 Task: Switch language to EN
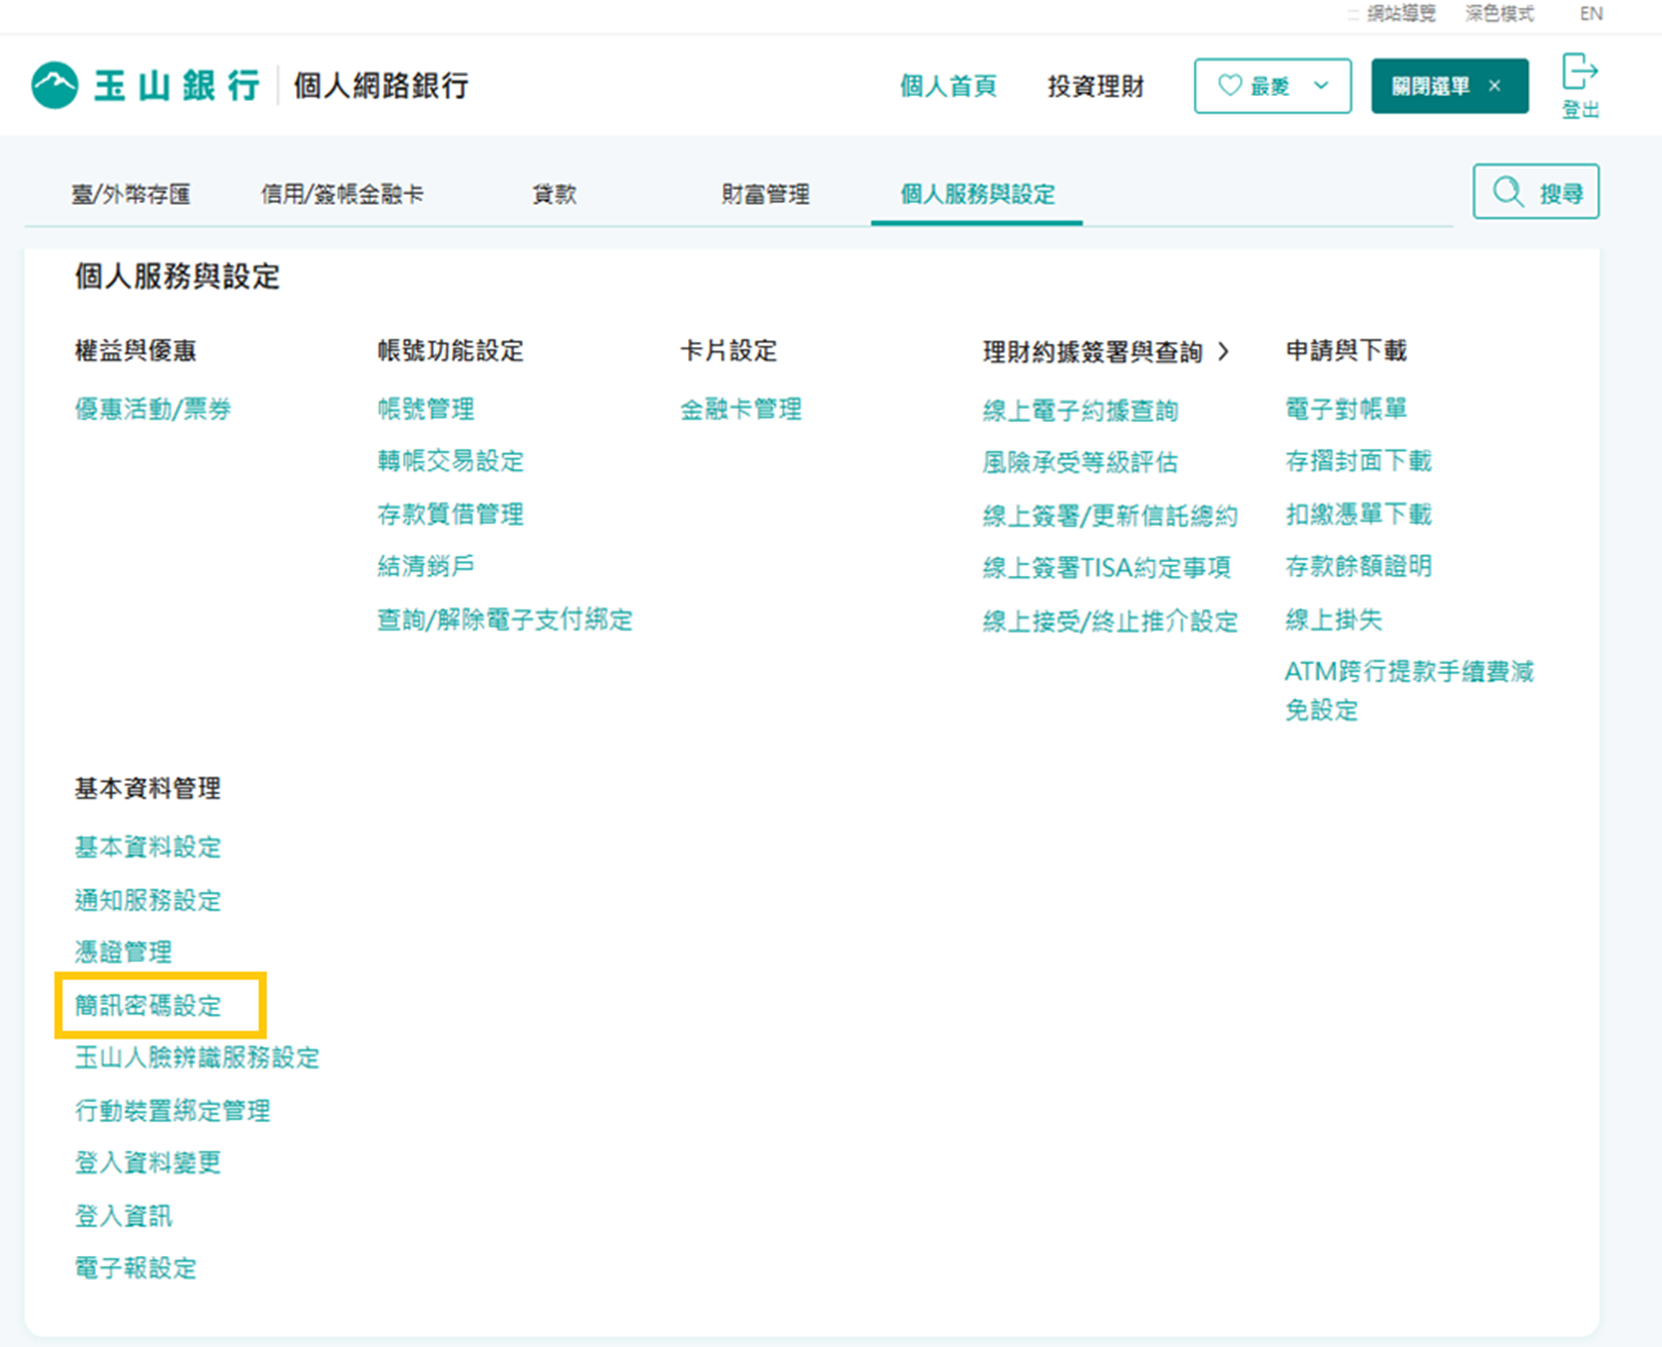1591,14
